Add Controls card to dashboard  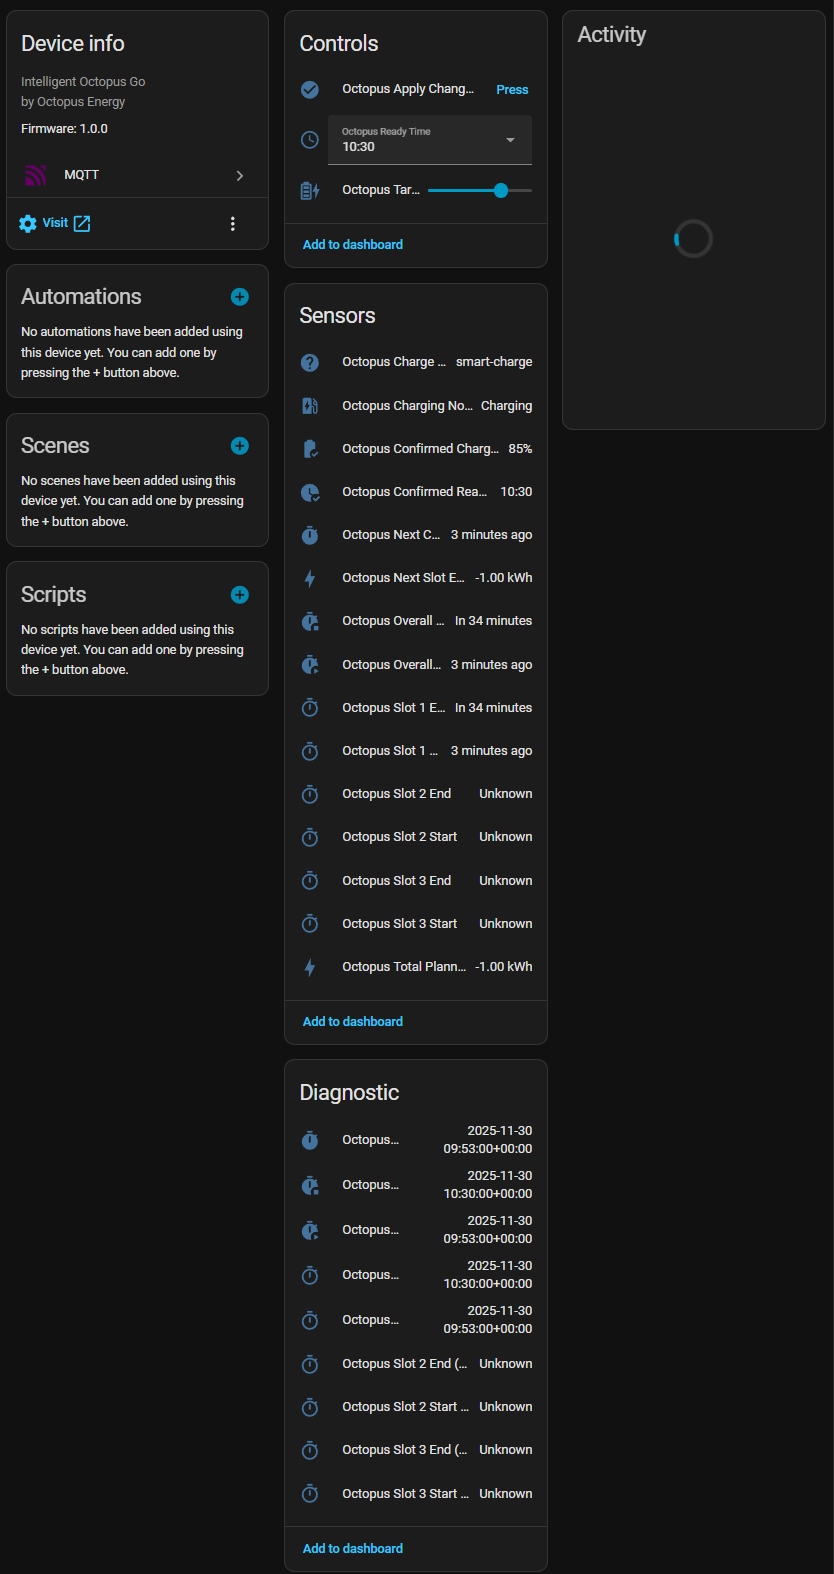pyautogui.click(x=353, y=245)
